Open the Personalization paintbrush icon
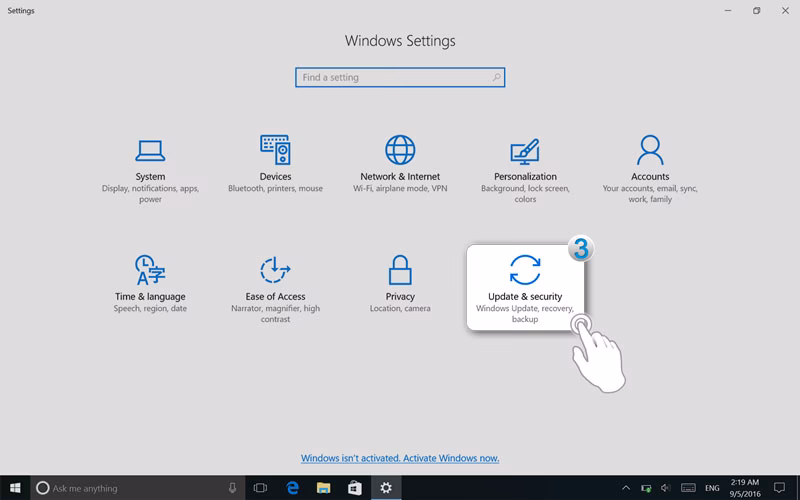This screenshot has height=500, width=800. [525, 152]
